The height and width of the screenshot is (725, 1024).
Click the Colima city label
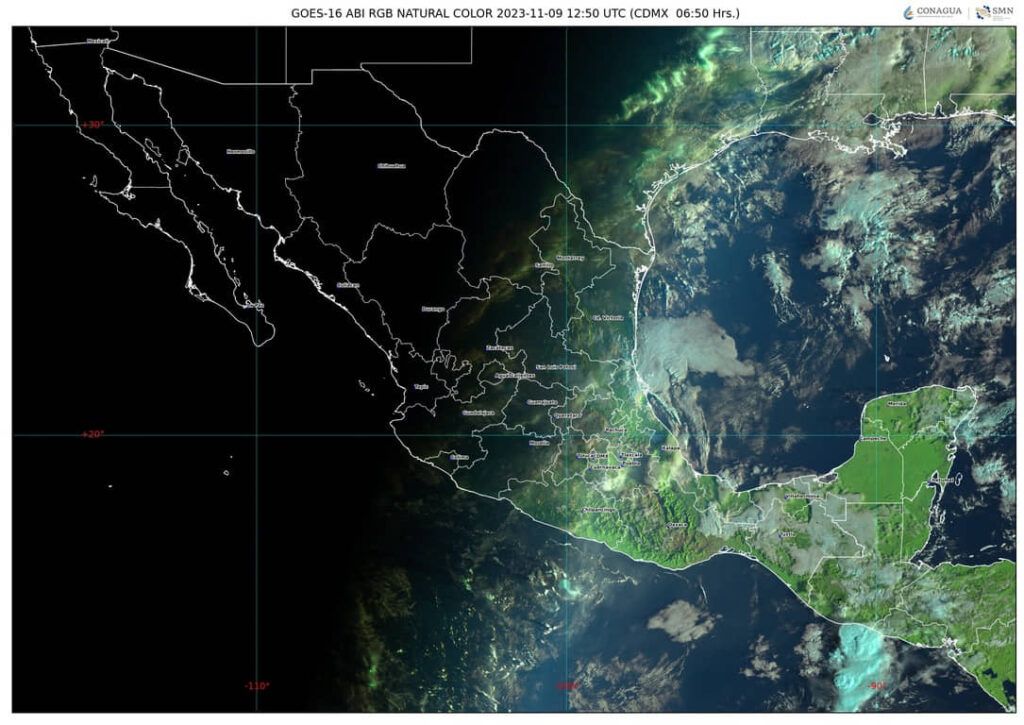click(x=459, y=457)
